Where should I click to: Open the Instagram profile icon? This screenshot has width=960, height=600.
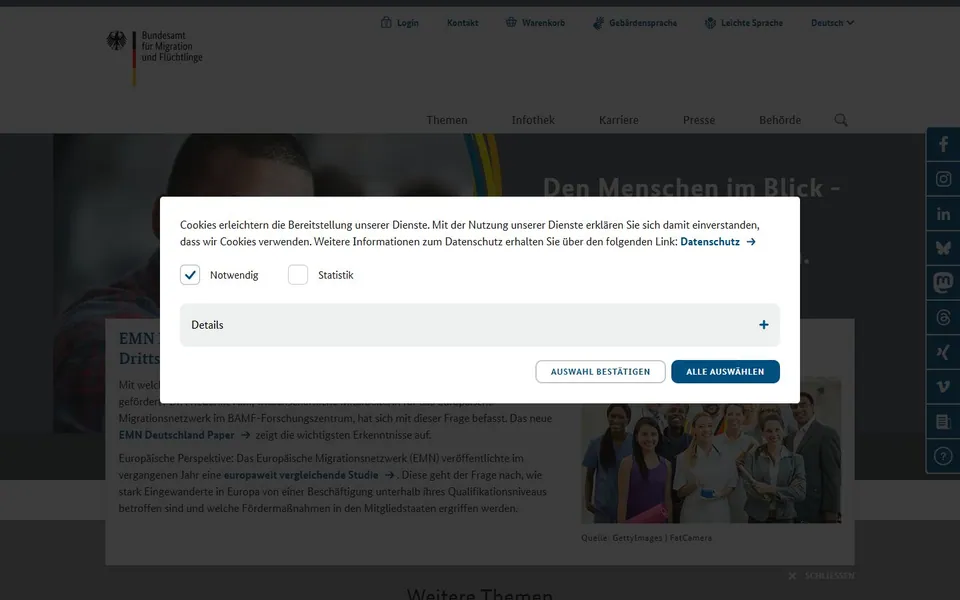(943, 179)
